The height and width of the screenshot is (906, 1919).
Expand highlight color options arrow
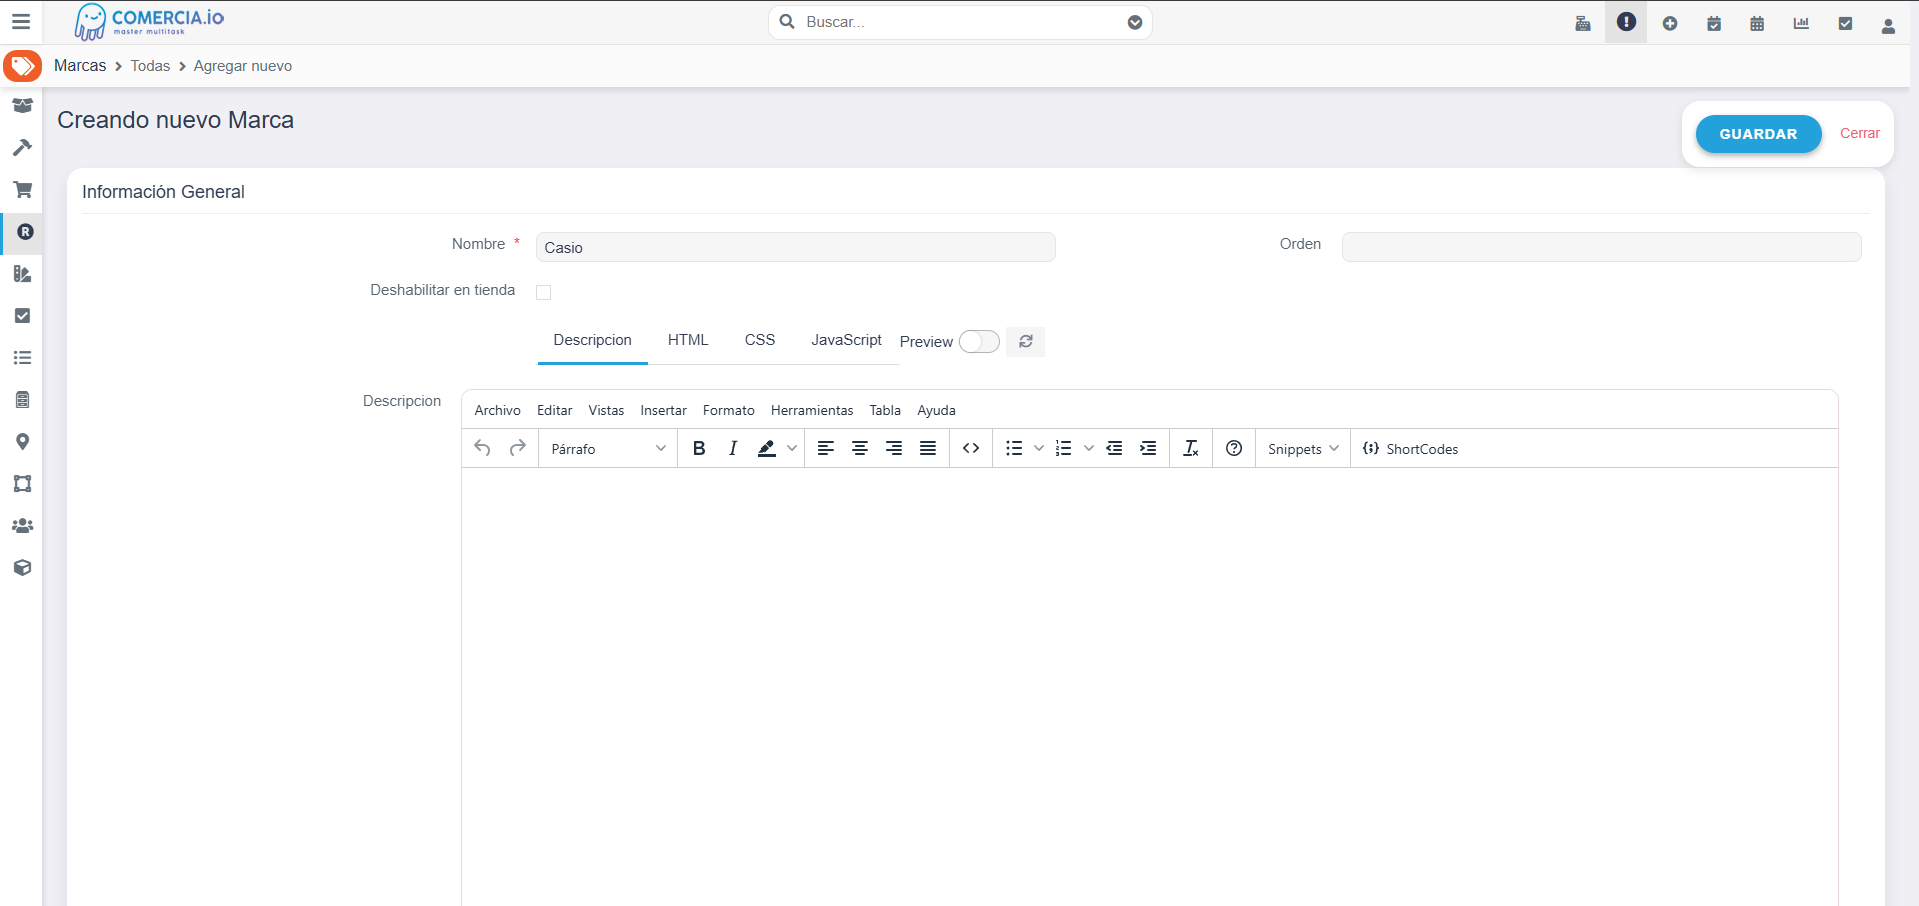792,448
